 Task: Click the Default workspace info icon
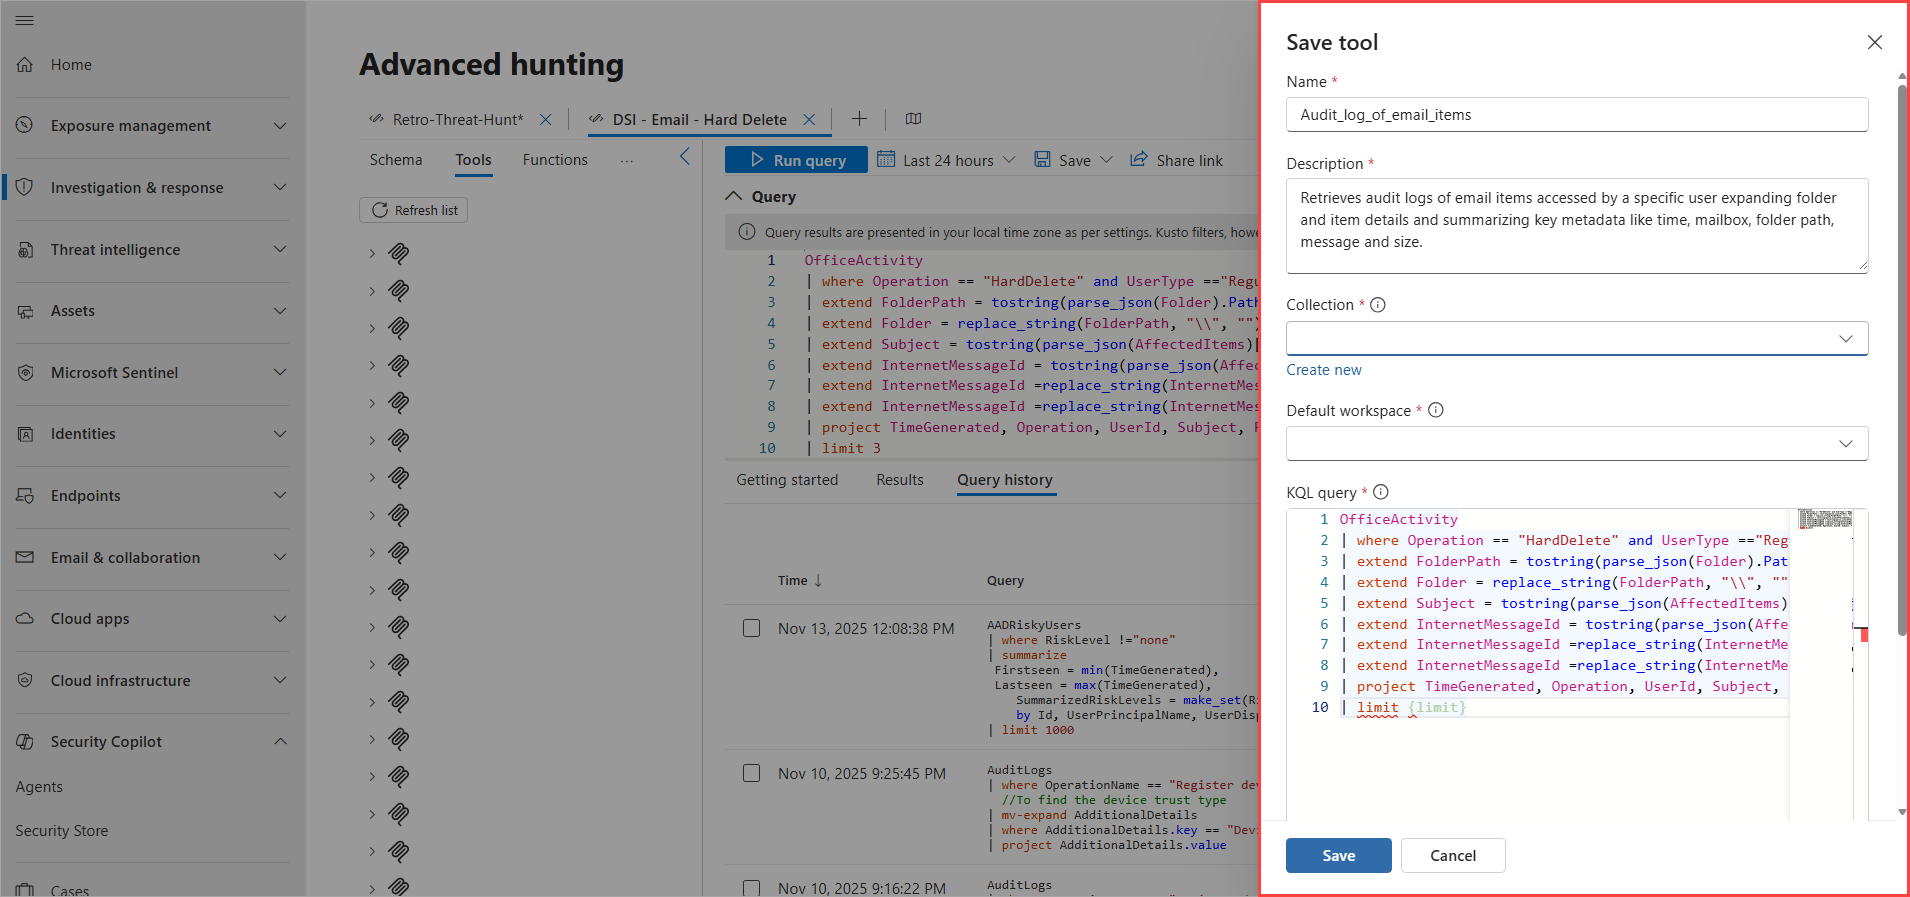coord(1435,410)
